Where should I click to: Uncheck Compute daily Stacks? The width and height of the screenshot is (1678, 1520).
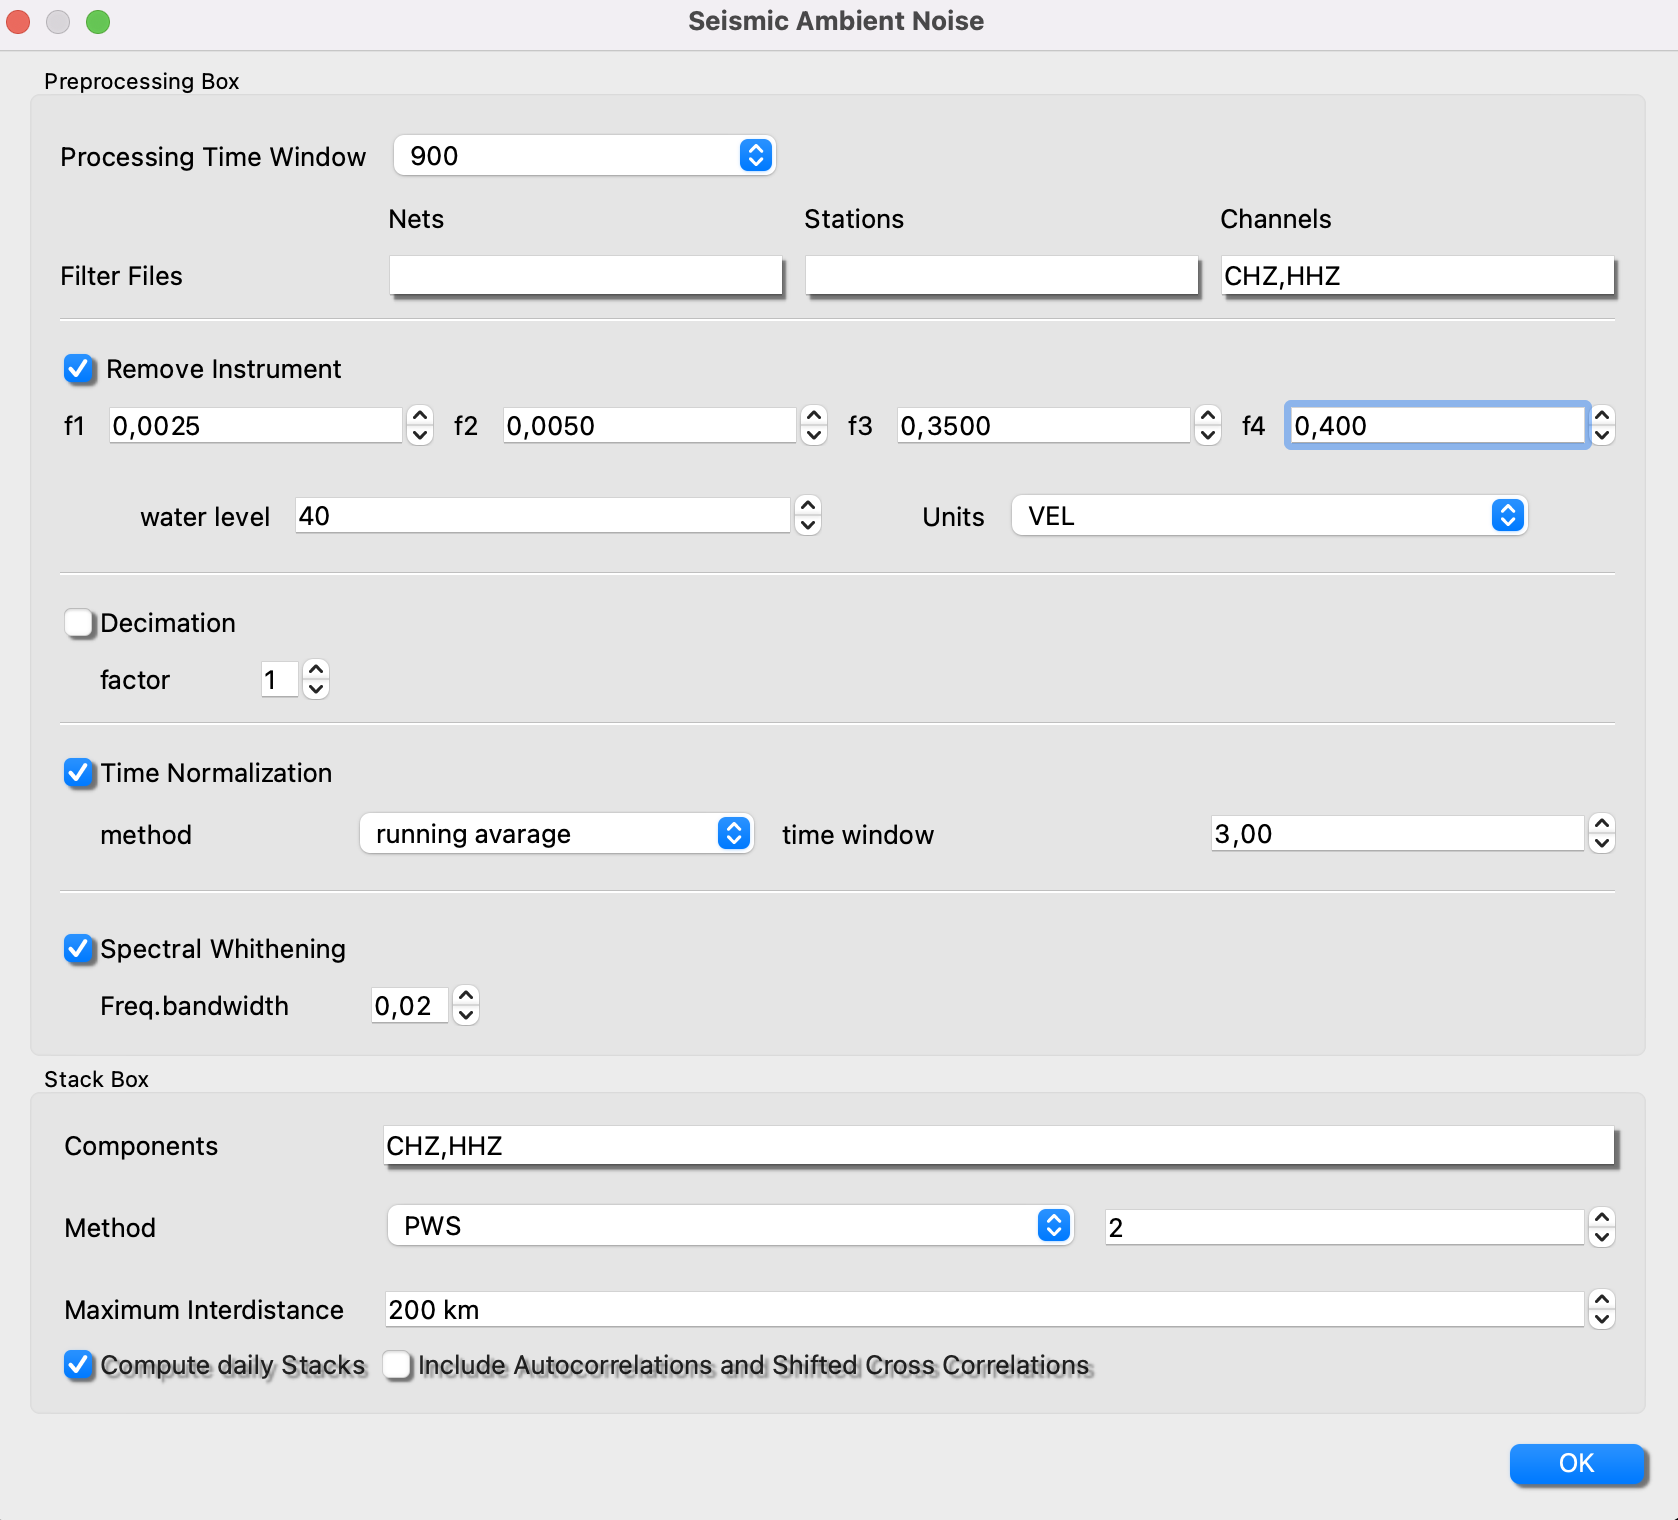click(x=79, y=1365)
